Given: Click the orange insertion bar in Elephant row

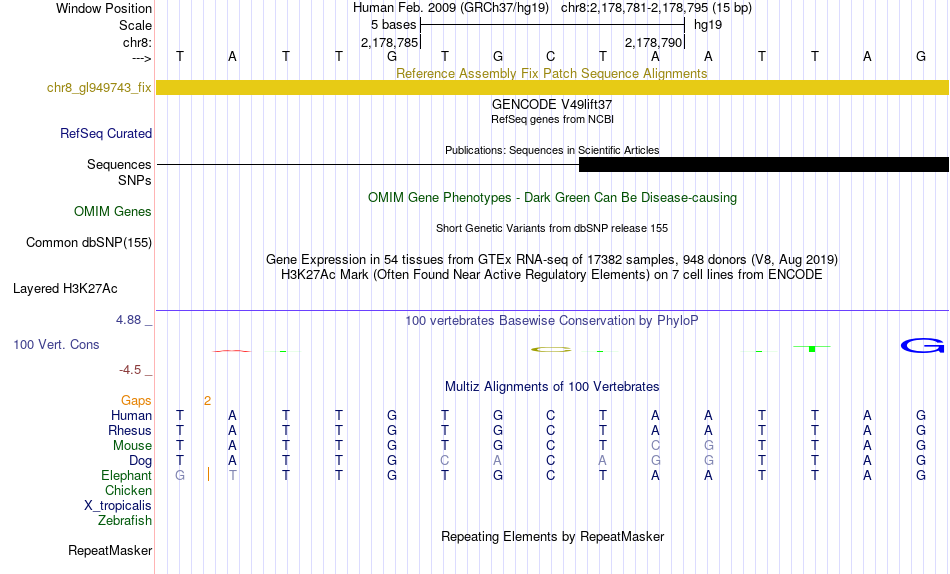Looking at the screenshot, I should 208,474.
